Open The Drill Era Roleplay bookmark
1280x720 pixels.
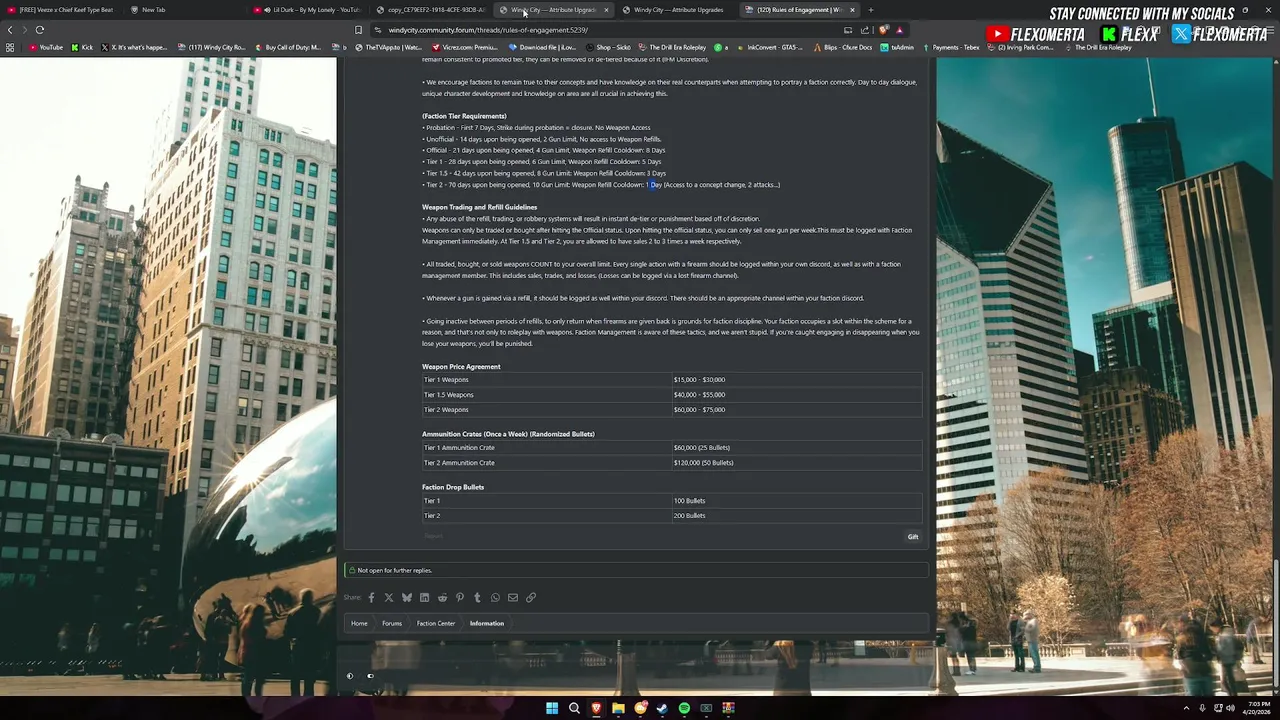(x=672, y=47)
